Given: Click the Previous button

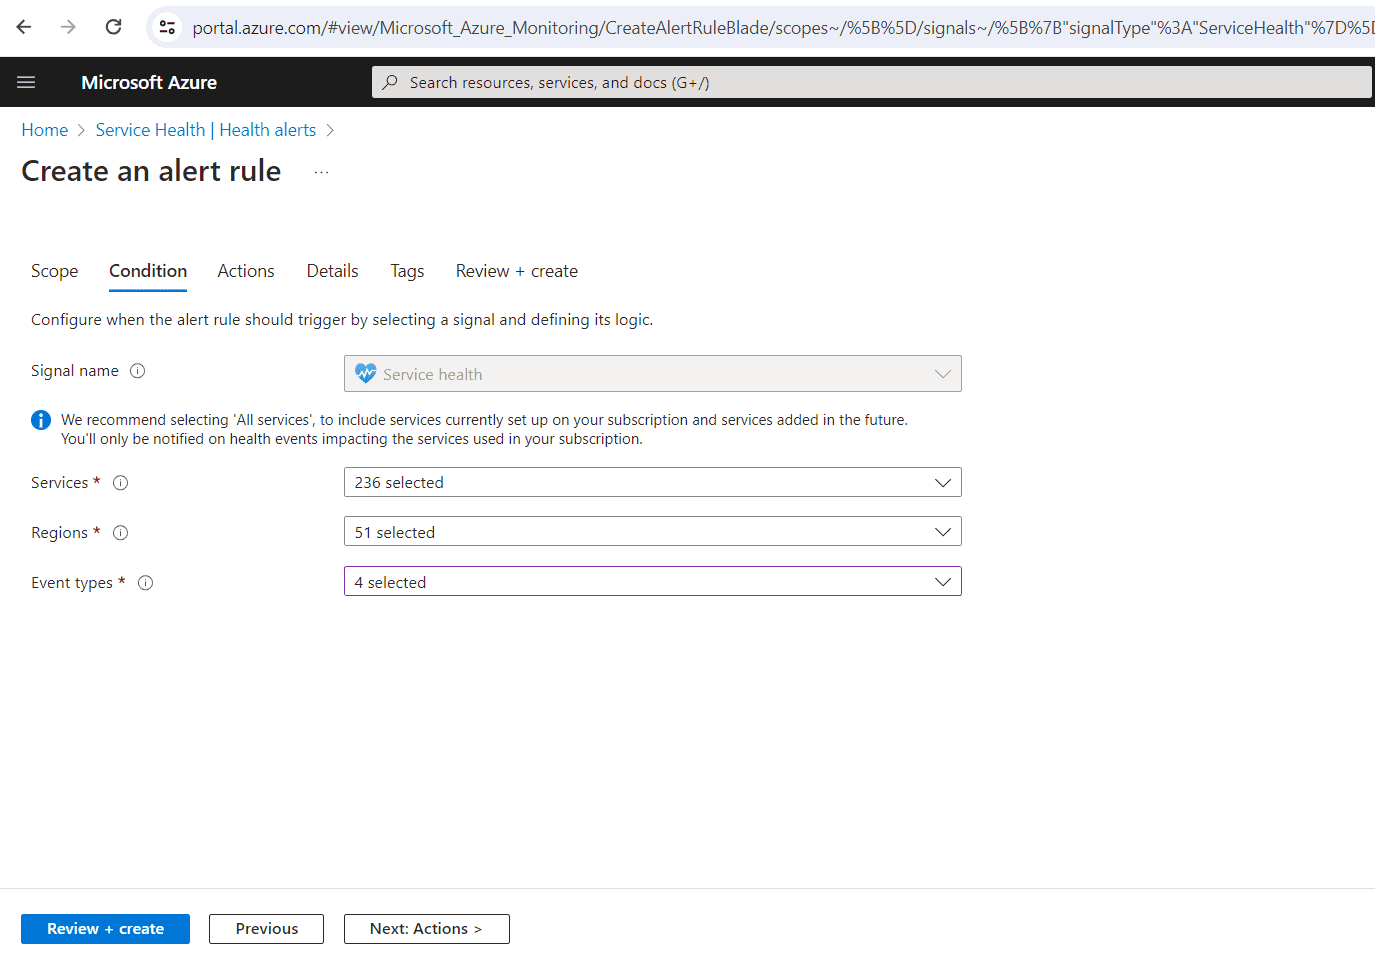Looking at the screenshot, I should [x=266, y=929].
